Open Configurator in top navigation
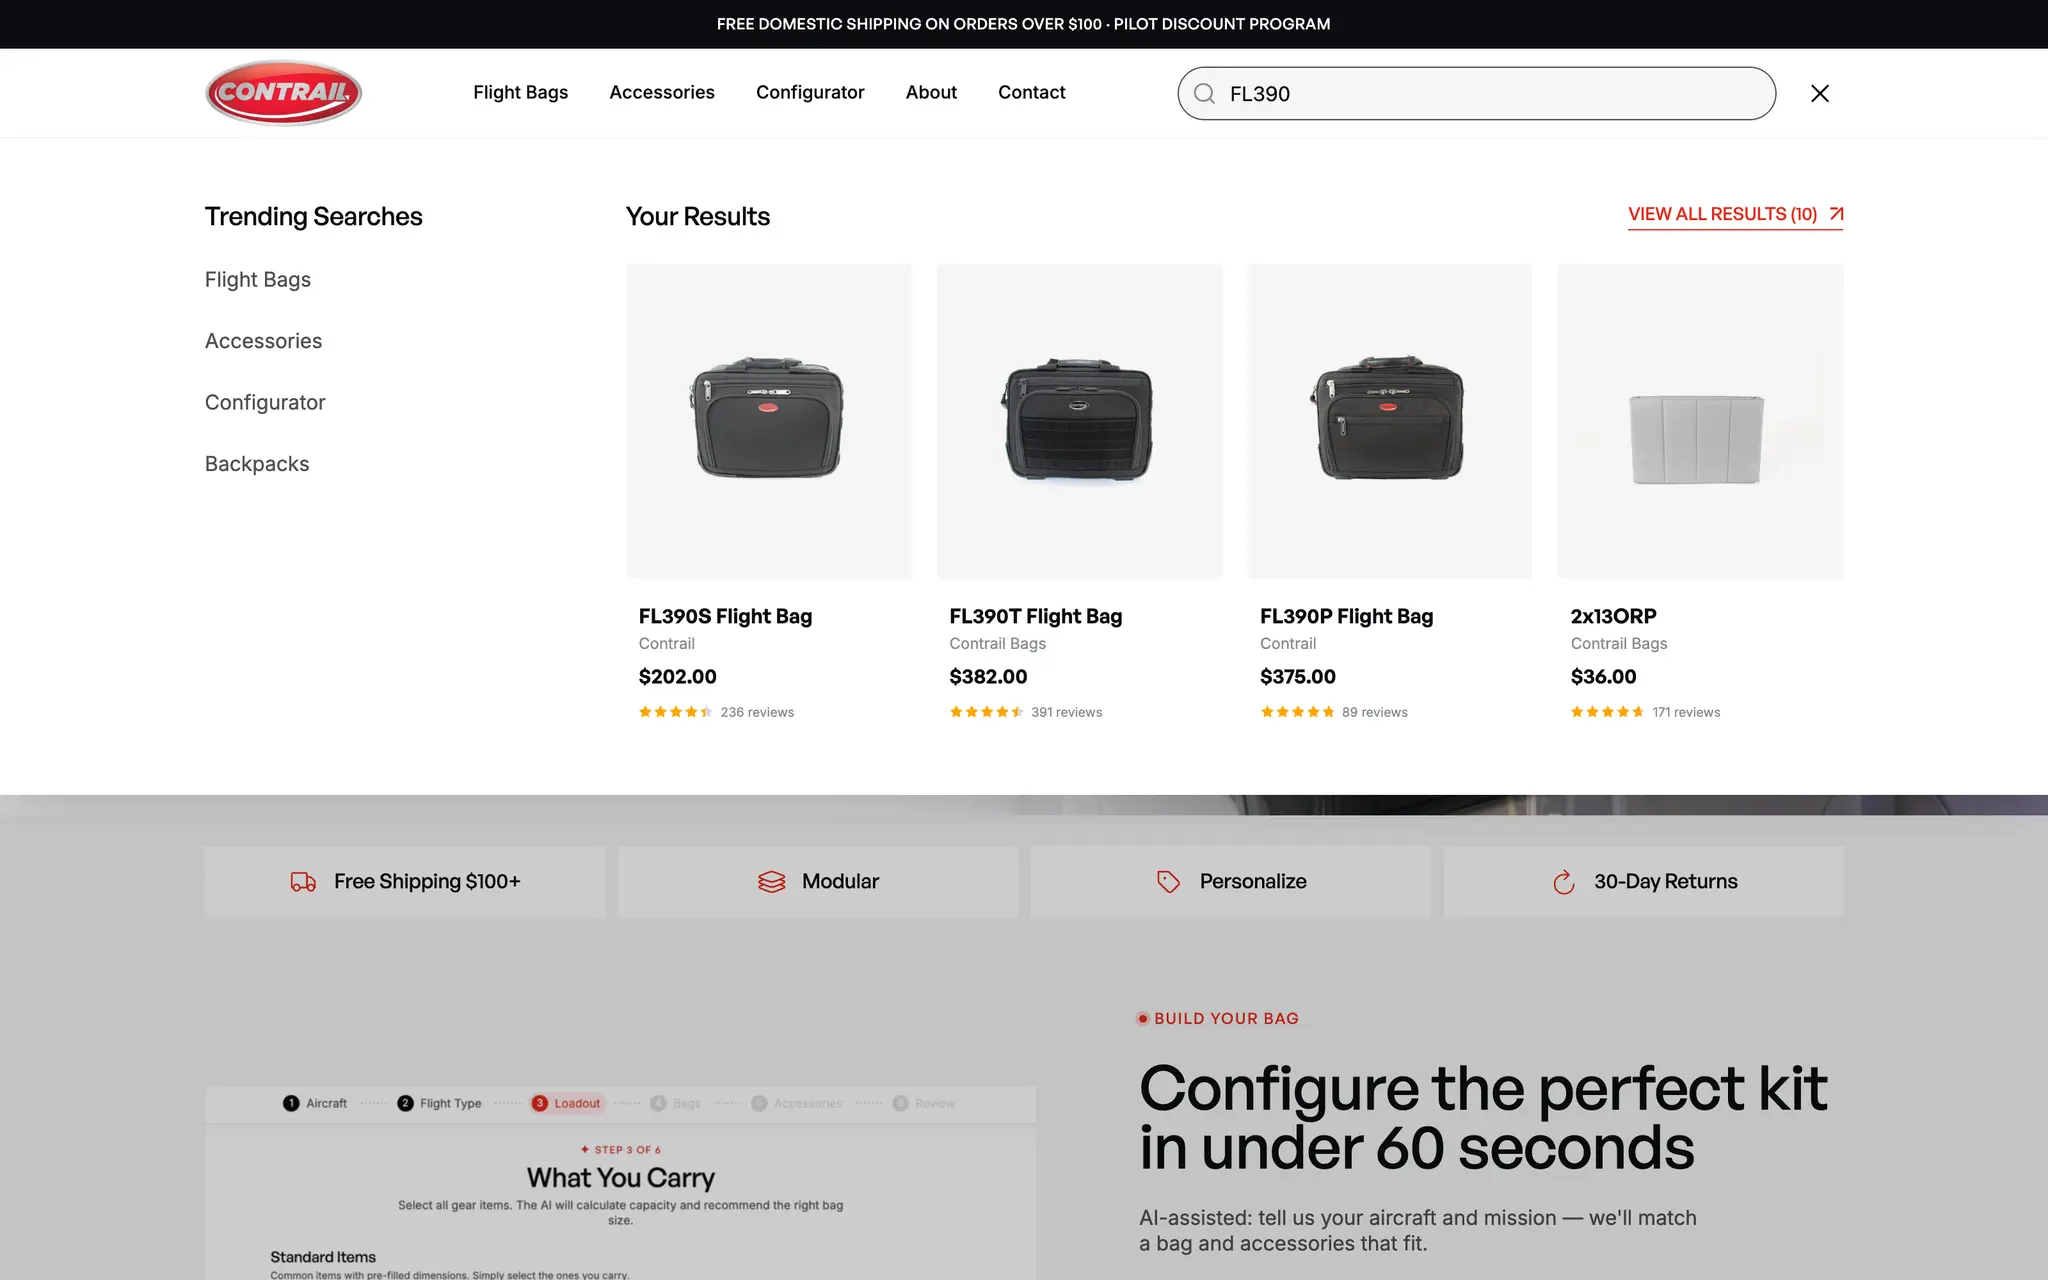Viewport: 2048px width, 1280px height. click(x=810, y=92)
